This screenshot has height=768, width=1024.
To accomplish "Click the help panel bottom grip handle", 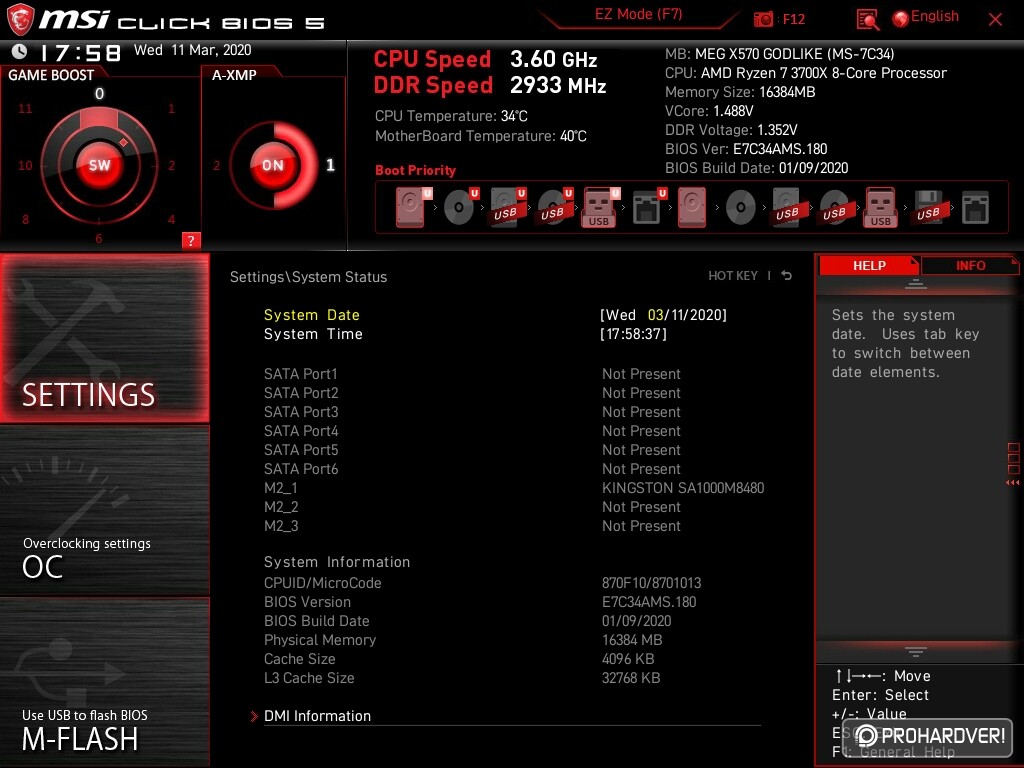I will 916,651.
